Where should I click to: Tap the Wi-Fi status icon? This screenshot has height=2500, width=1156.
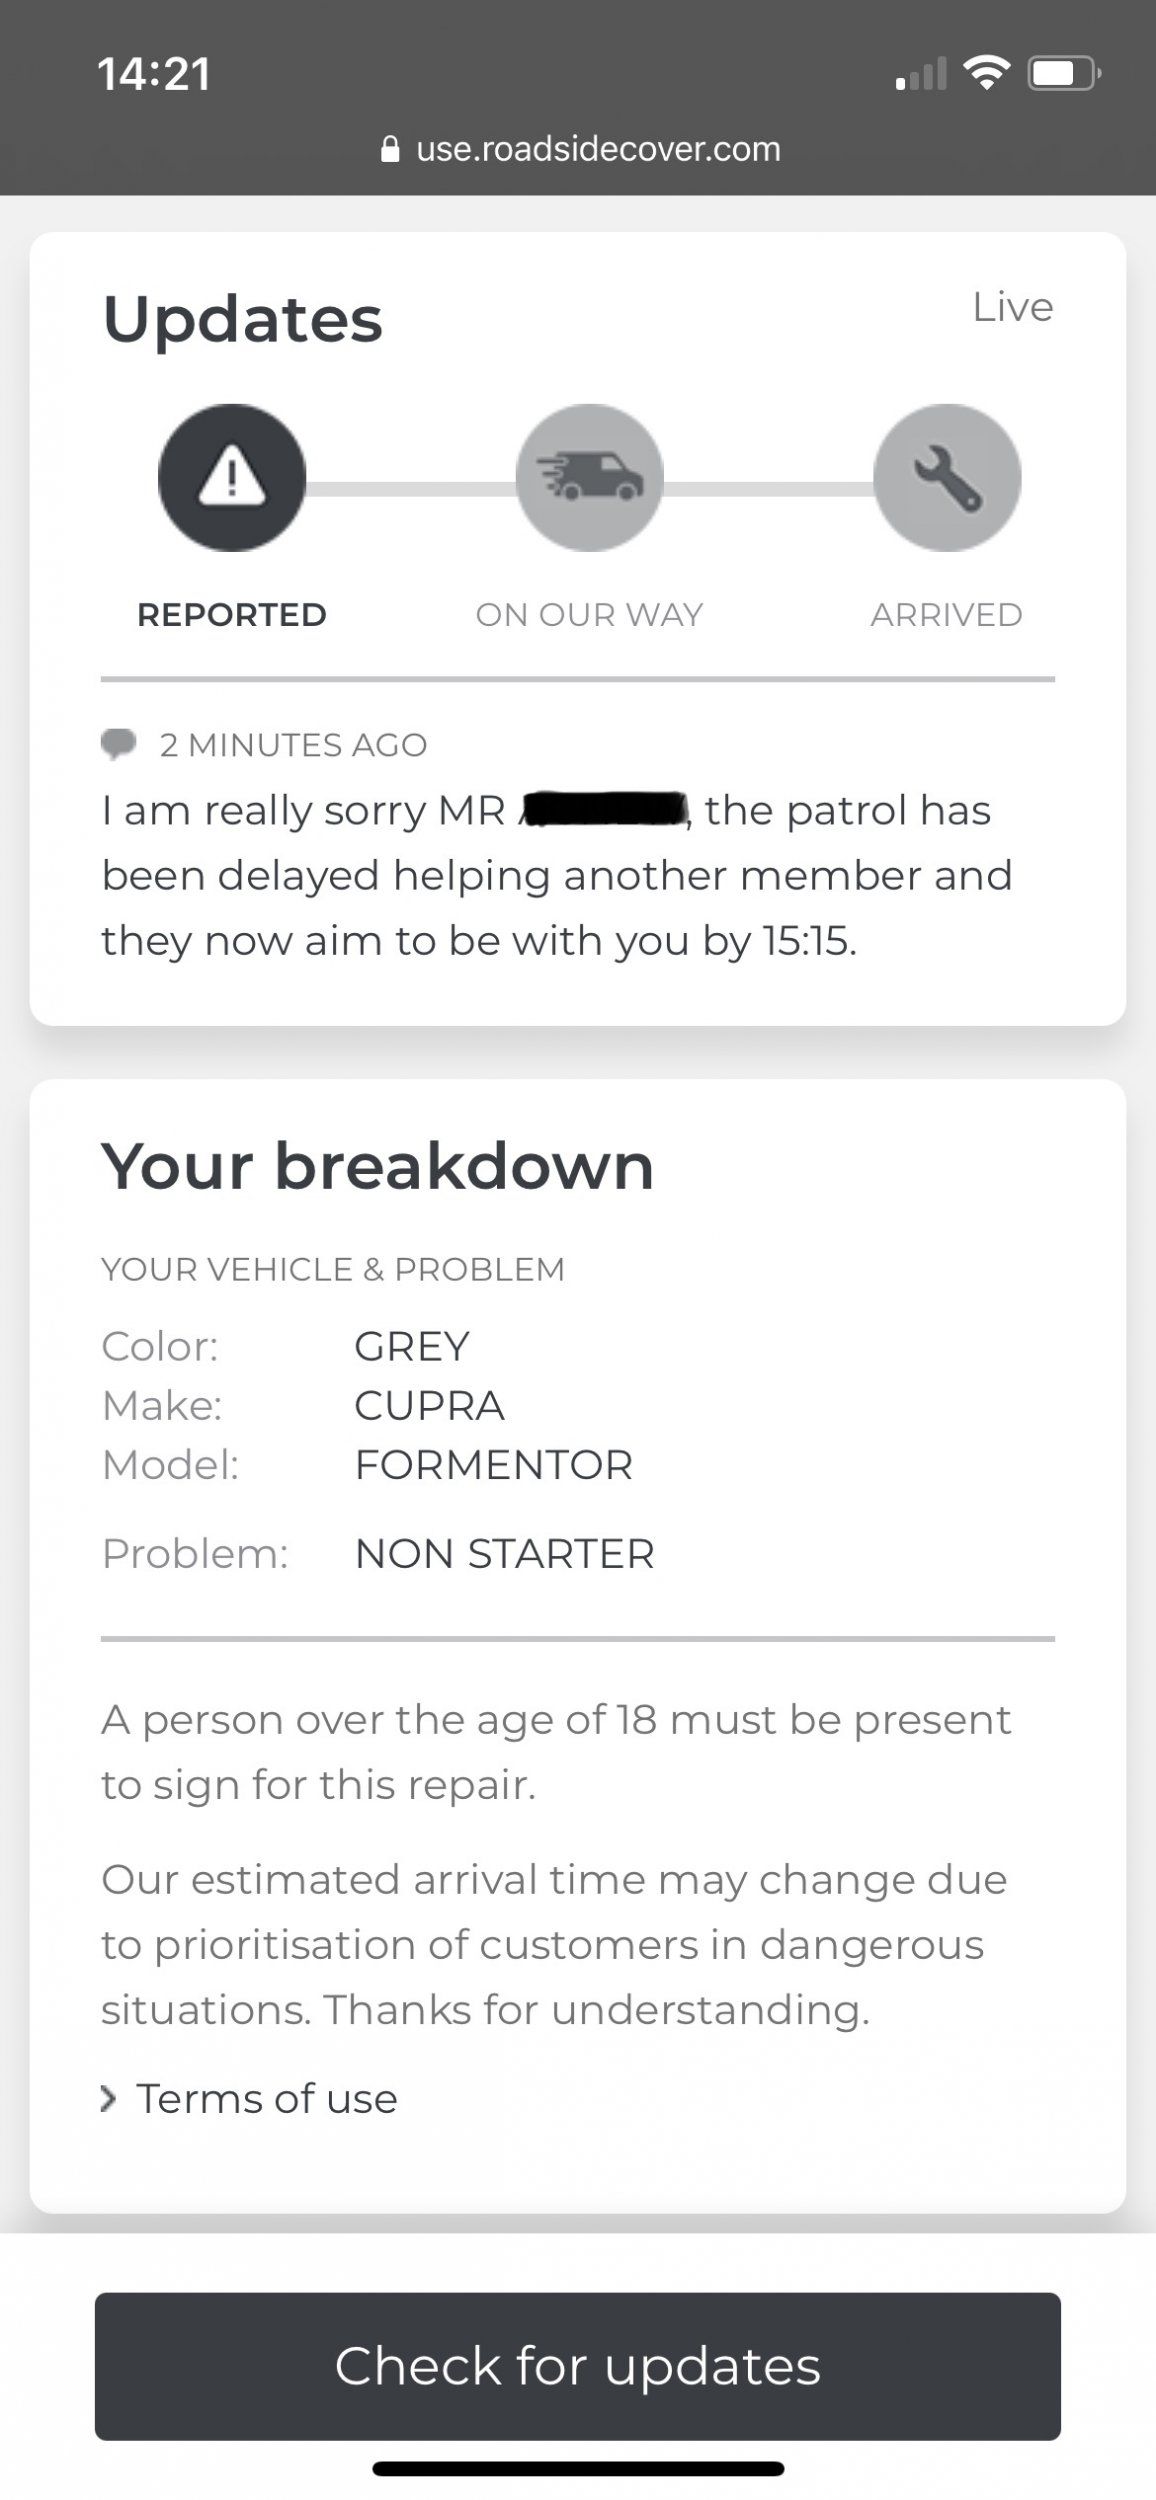[x=986, y=73]
